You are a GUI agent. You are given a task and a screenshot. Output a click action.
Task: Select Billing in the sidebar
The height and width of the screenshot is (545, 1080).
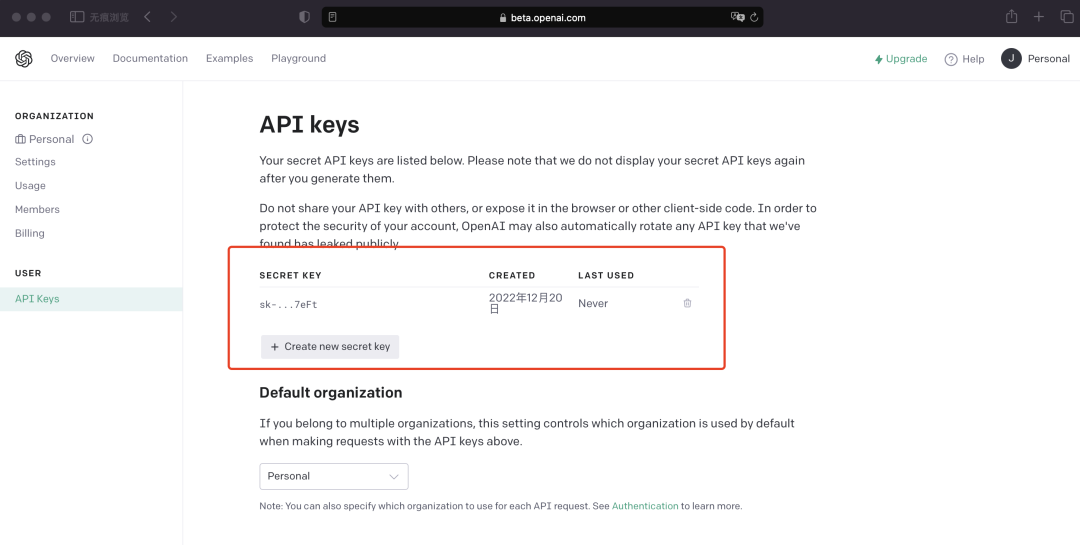pyautogui.click(x=30, y=234)
